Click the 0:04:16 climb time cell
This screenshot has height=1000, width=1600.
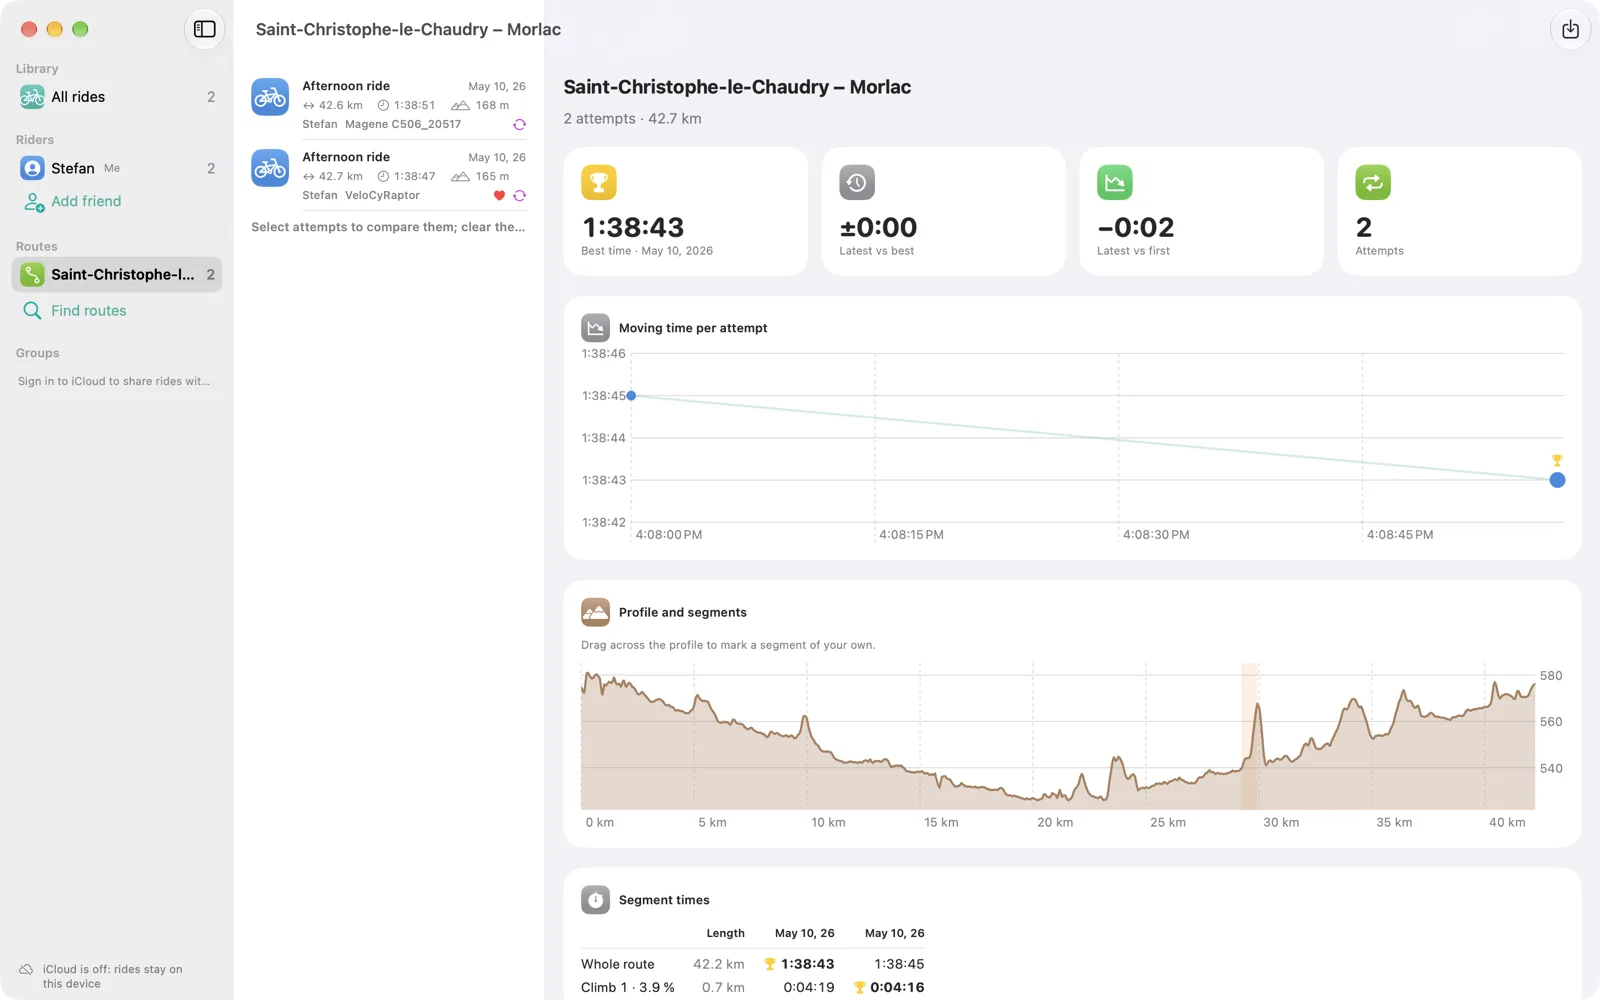[x=897, y=987]
